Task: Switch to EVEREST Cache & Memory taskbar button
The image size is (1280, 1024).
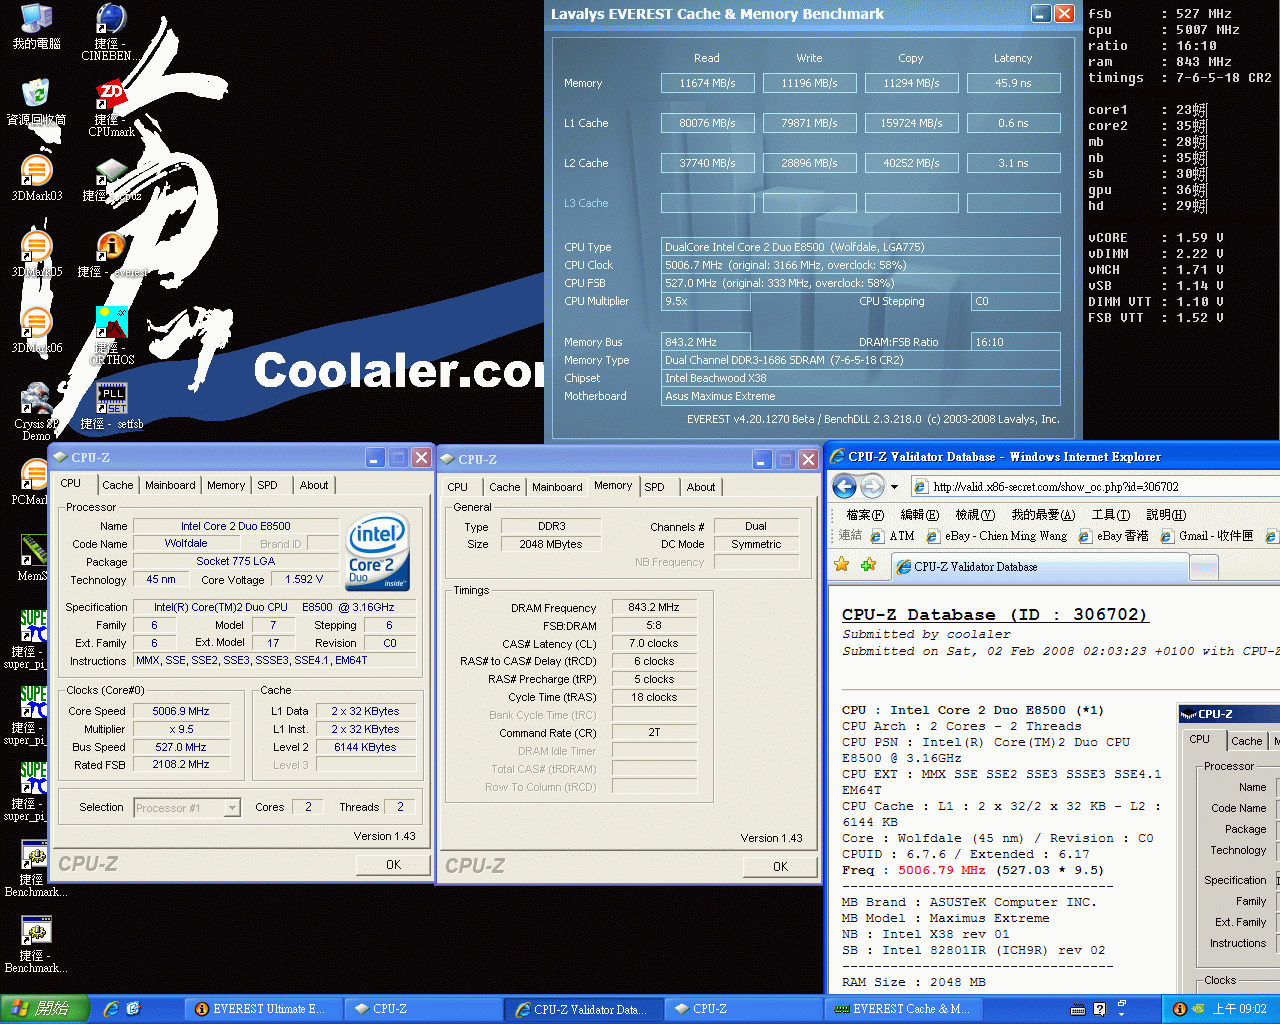Action: (901, 1009)
